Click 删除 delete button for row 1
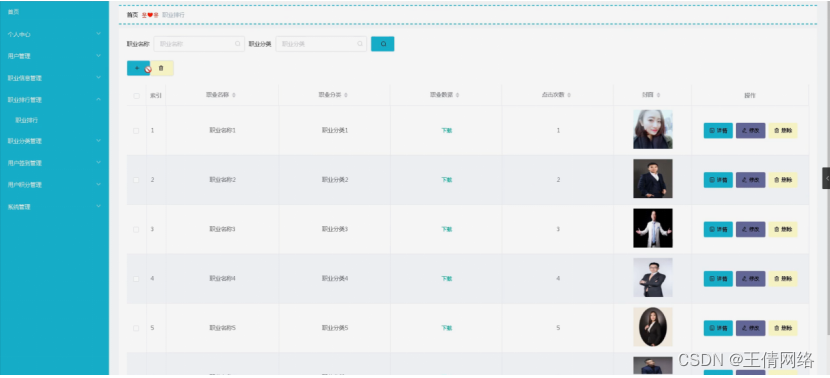Screen dimensions: 830x378 pyautogui.click(x=783, y=130)
